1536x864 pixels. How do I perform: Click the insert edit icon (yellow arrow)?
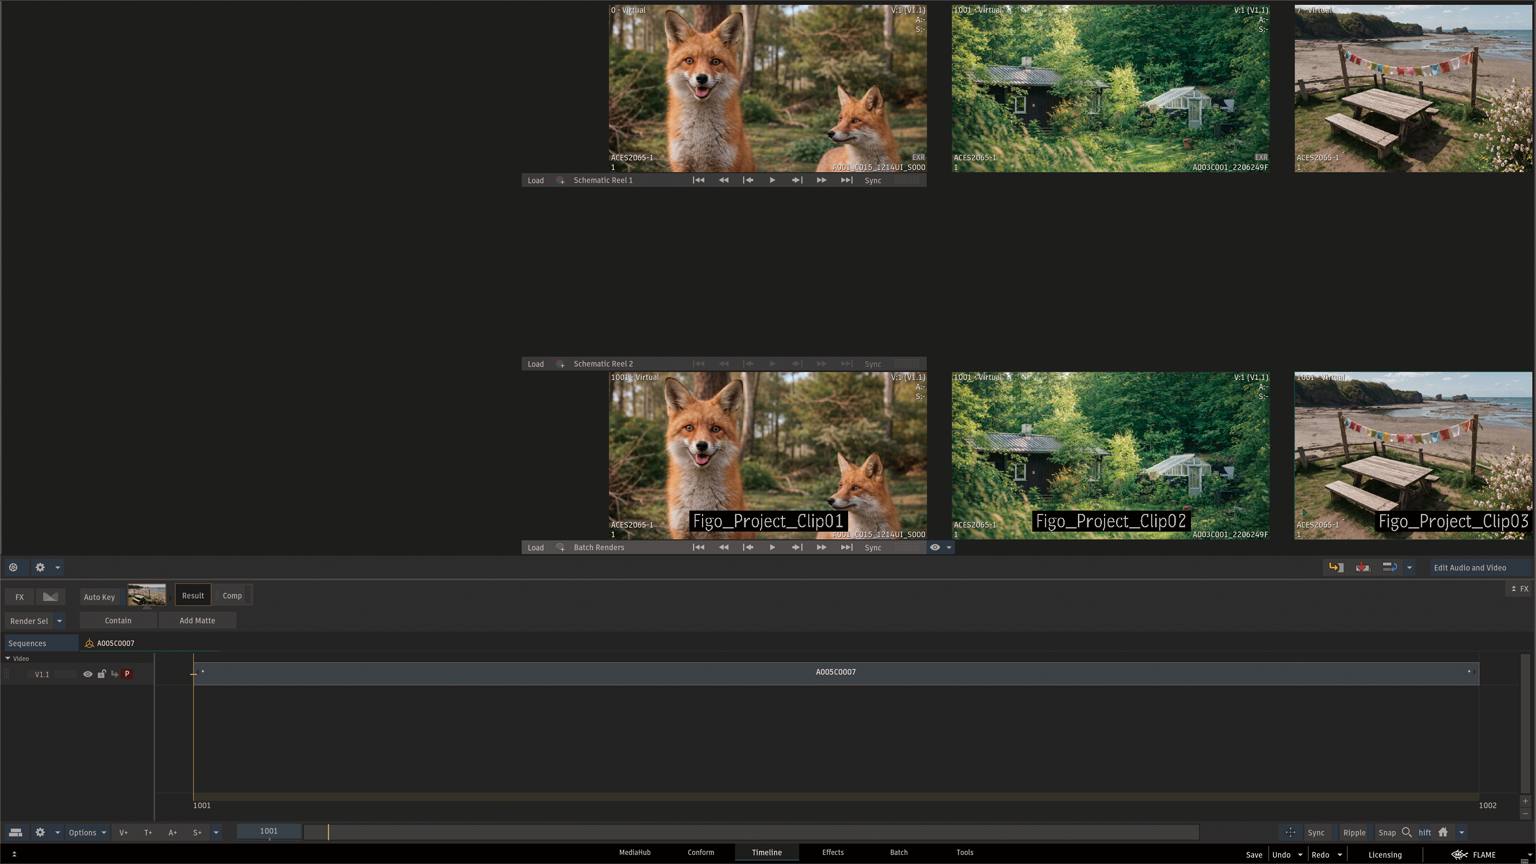[x=1335, y=568]
